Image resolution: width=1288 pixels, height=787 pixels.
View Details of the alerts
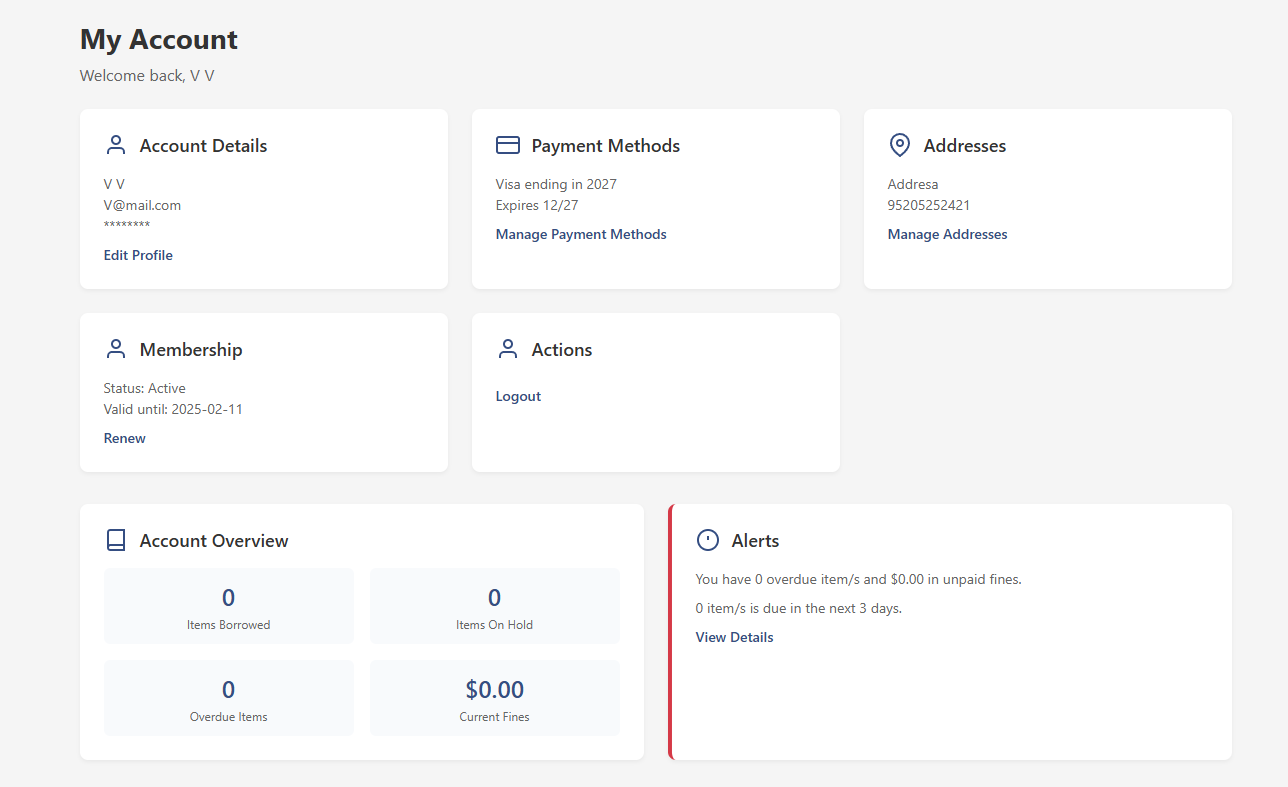pyautogui.click(x=734, y=638)
